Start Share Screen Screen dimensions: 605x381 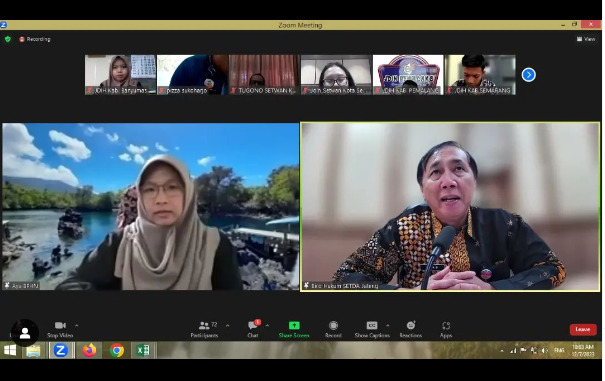(x=294, y=329)
